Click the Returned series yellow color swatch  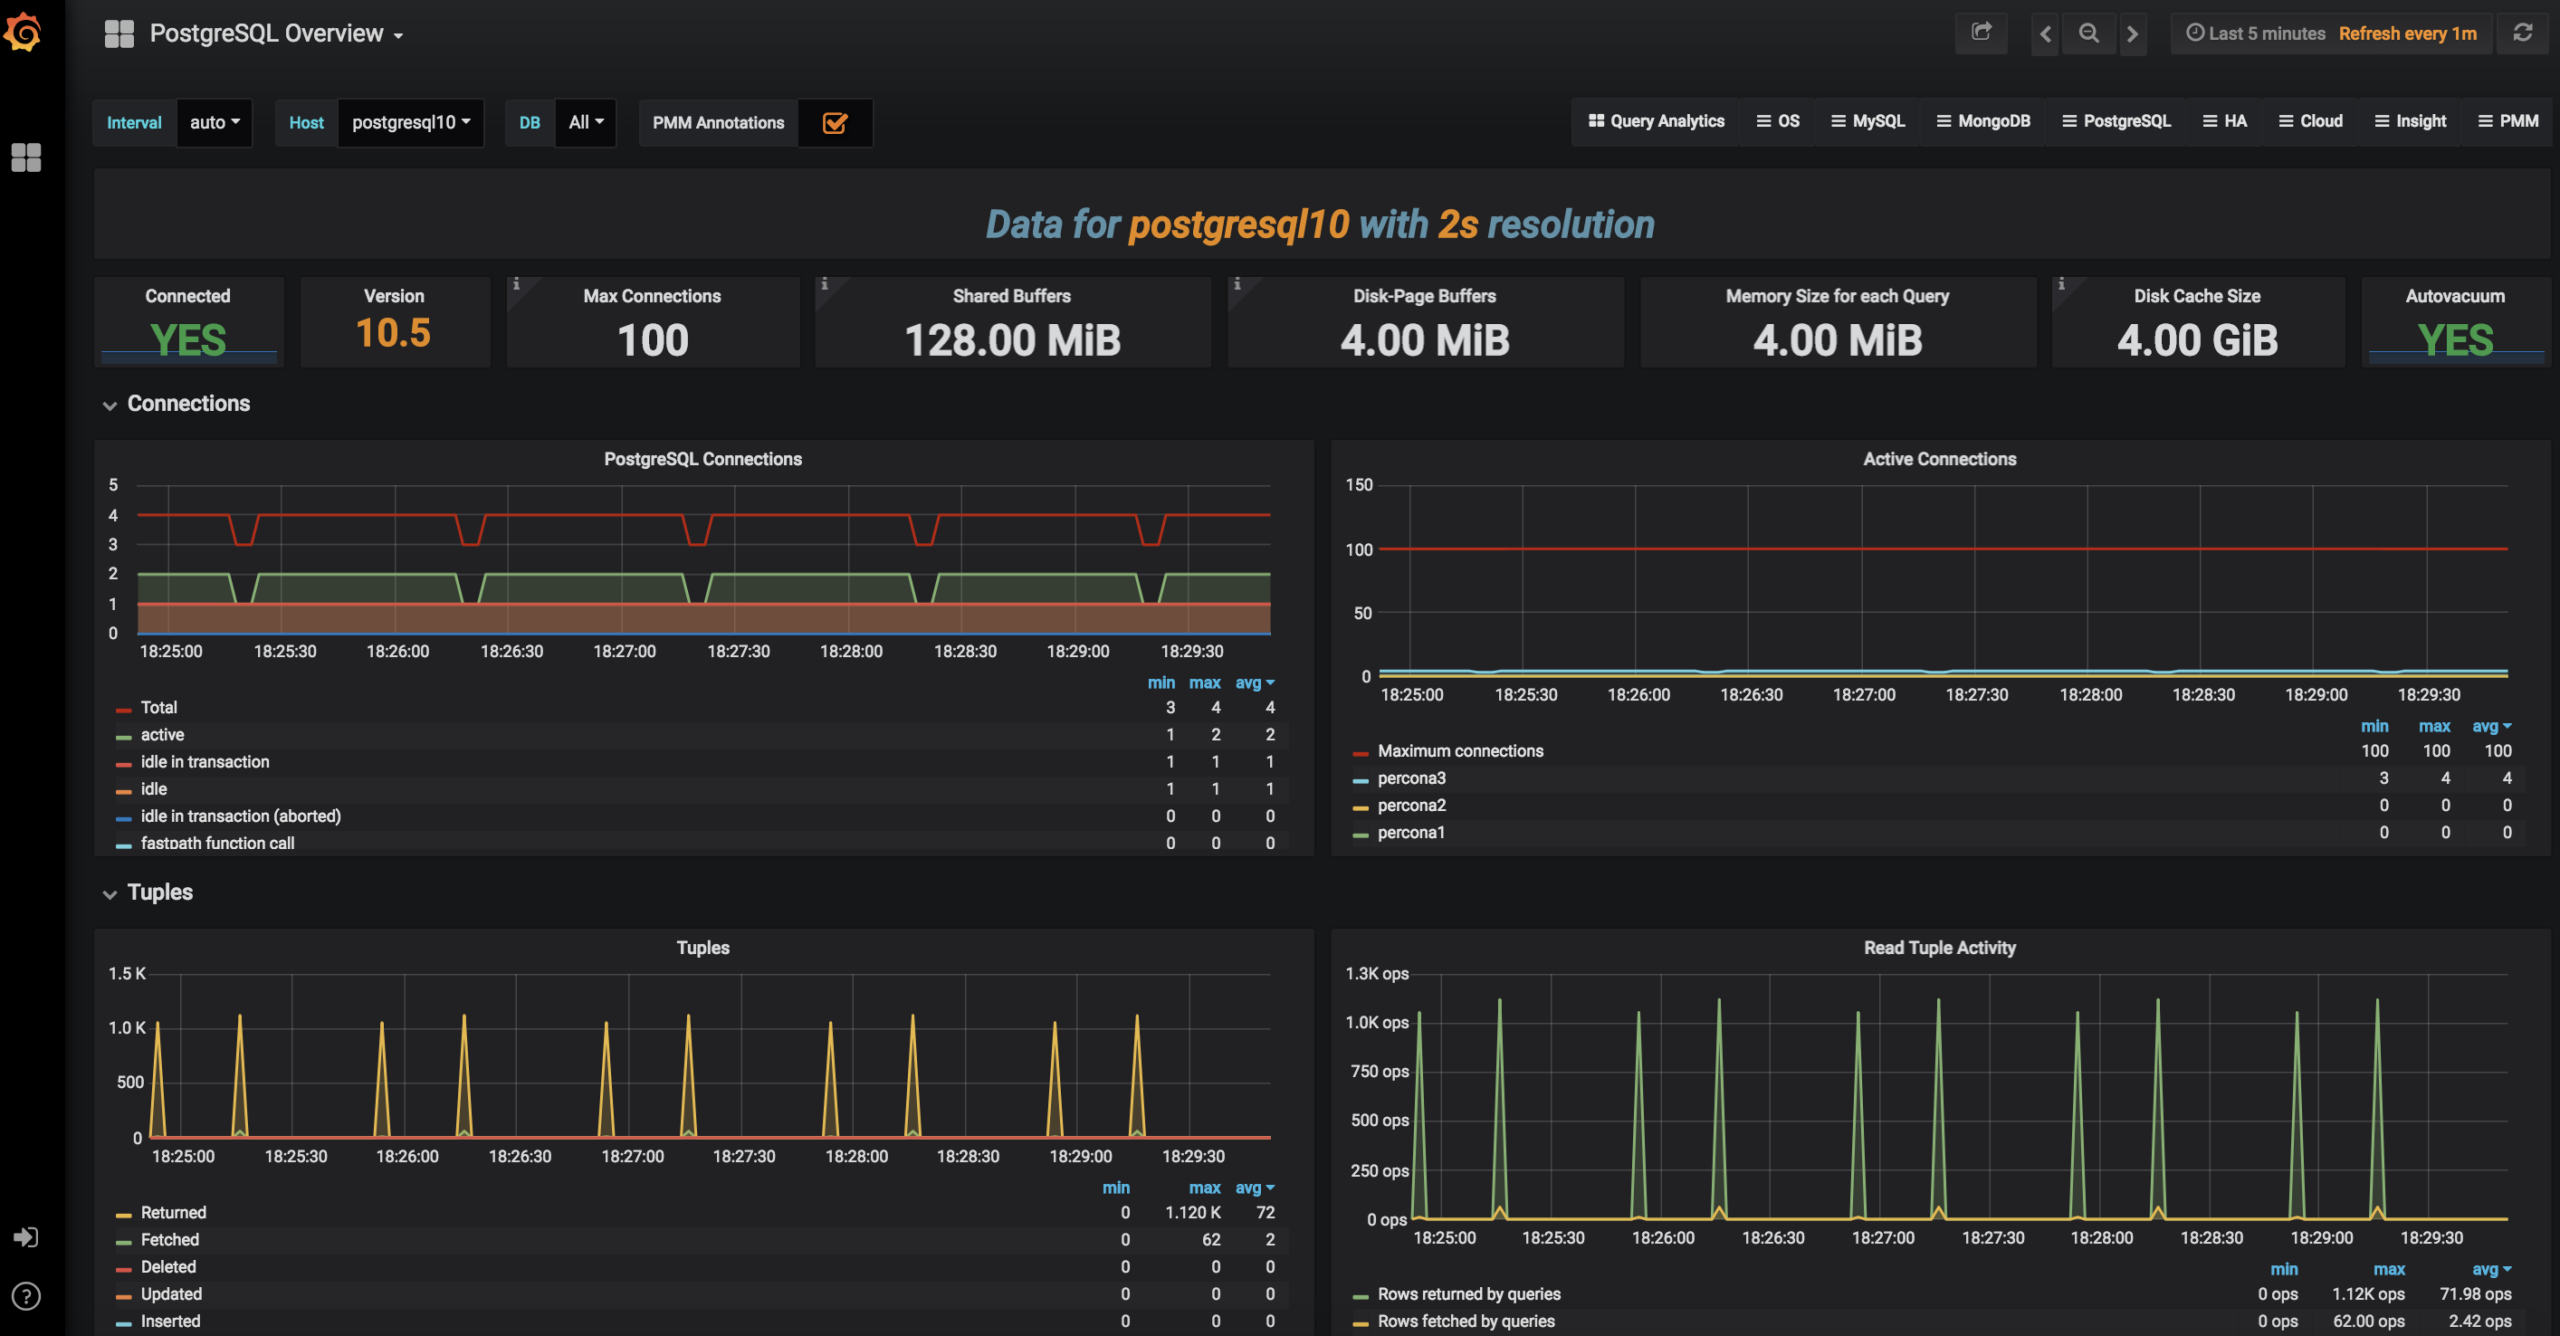pos(124,1214)
